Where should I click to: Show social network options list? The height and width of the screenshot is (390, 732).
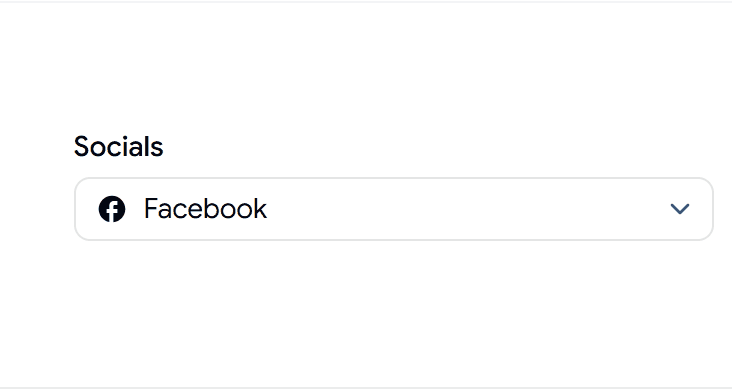click(394, 209)
